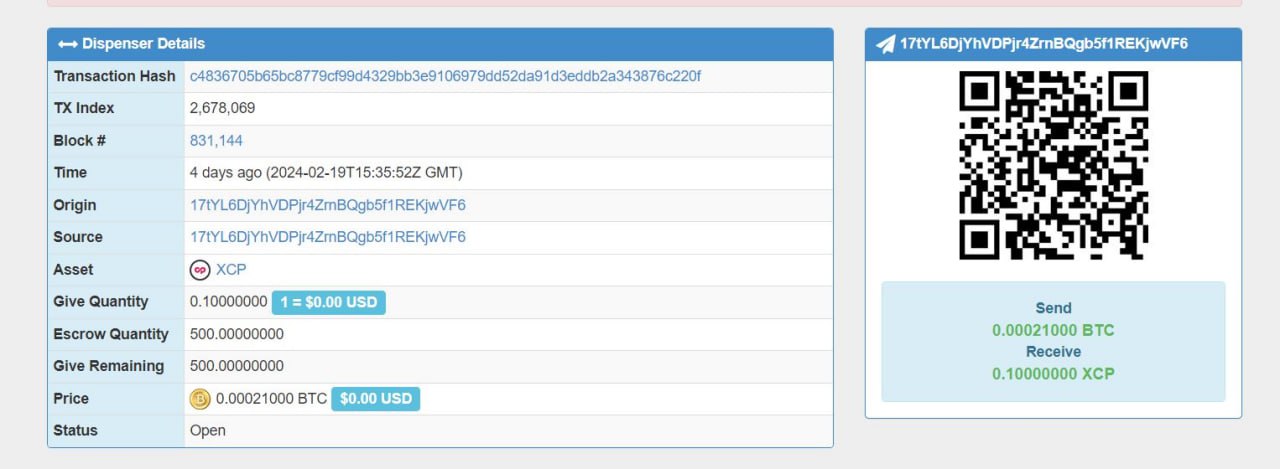Viewport: 1280px width, 469px height.
Task: Click the Send amount 0.00021000 BTC
Action: click(1053, 330)
